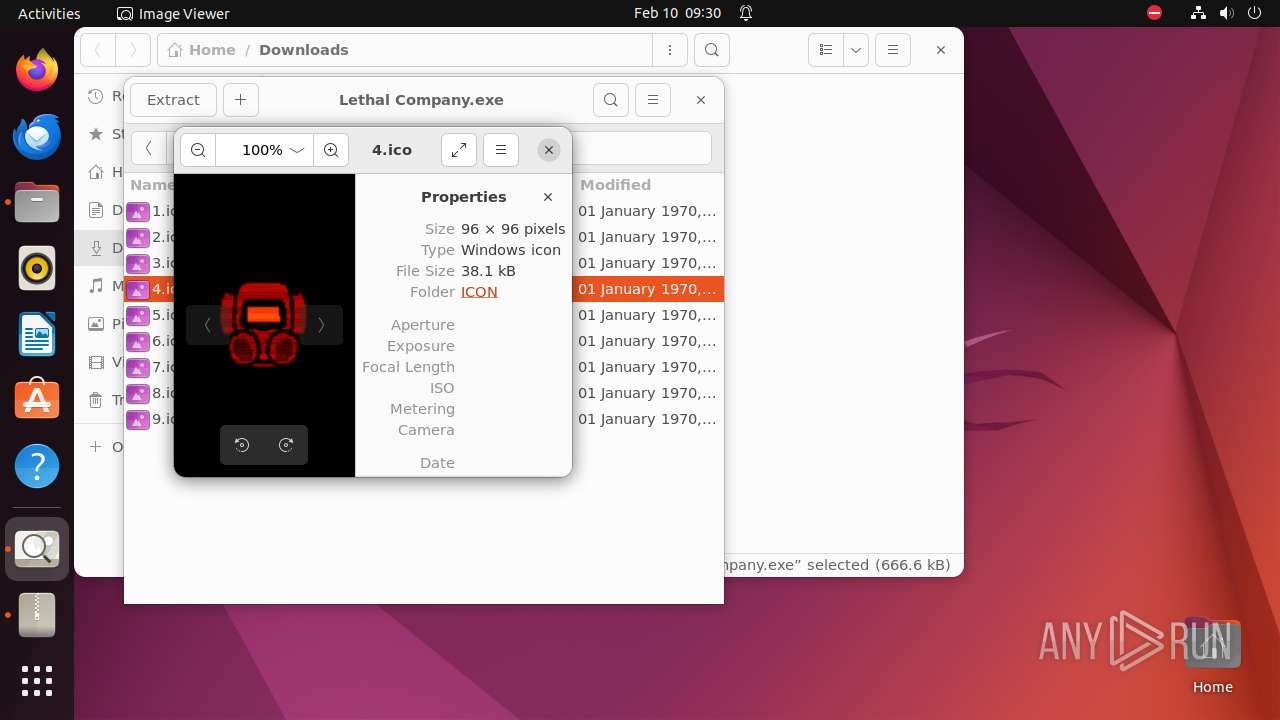This screenshot has height=720, width=1280.
Task: Click Downloads in Files path bar
Action: click(304, 50)
